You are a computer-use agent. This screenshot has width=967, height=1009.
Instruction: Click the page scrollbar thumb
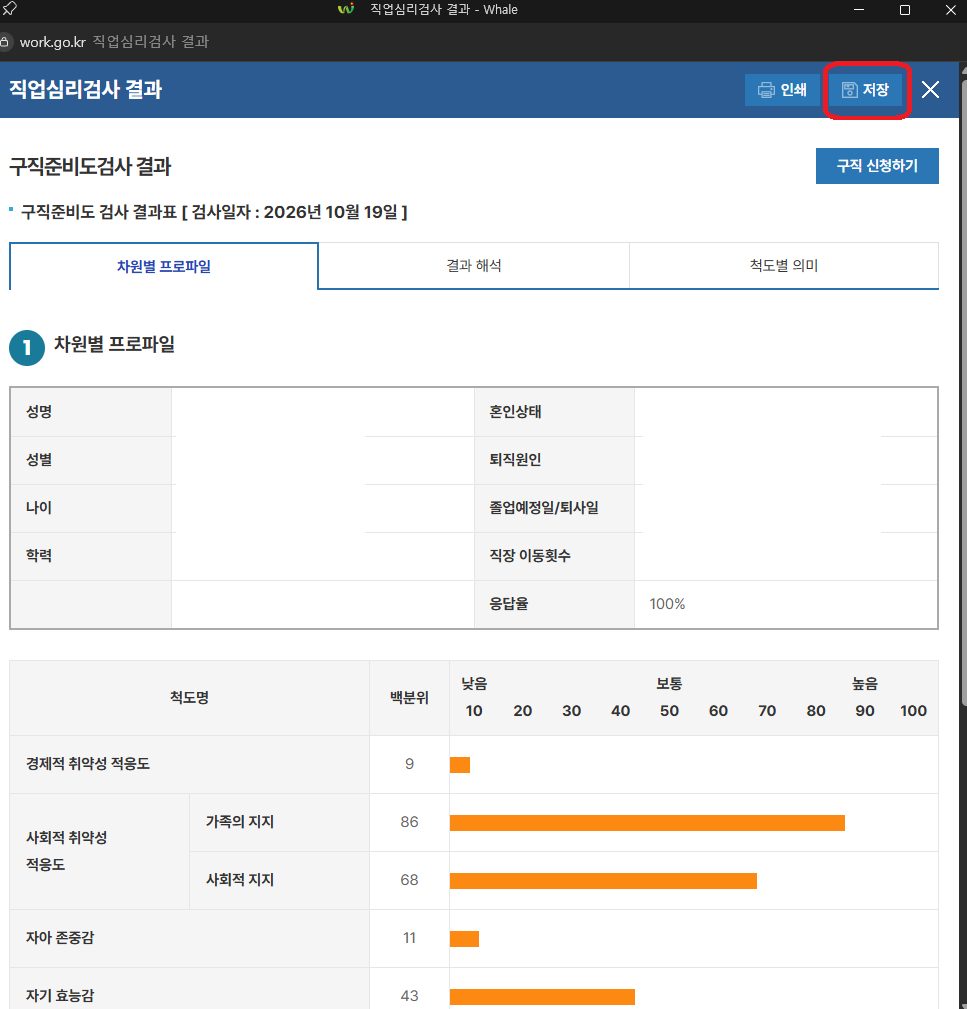(x=963, y=393)
